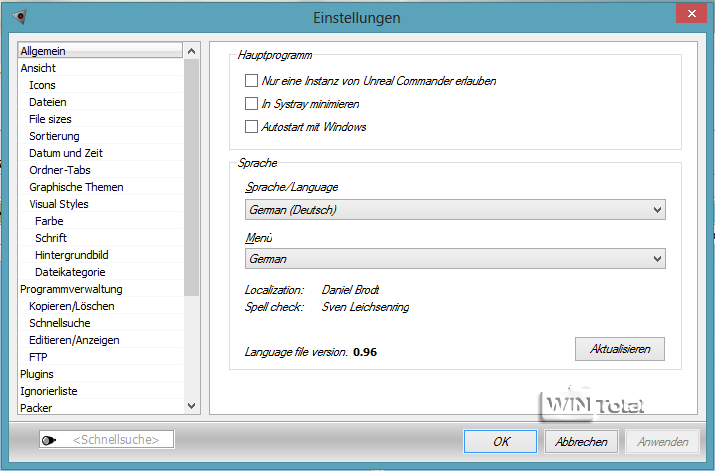Toggle In Systray minimieren checkbox

pos(251,104)
